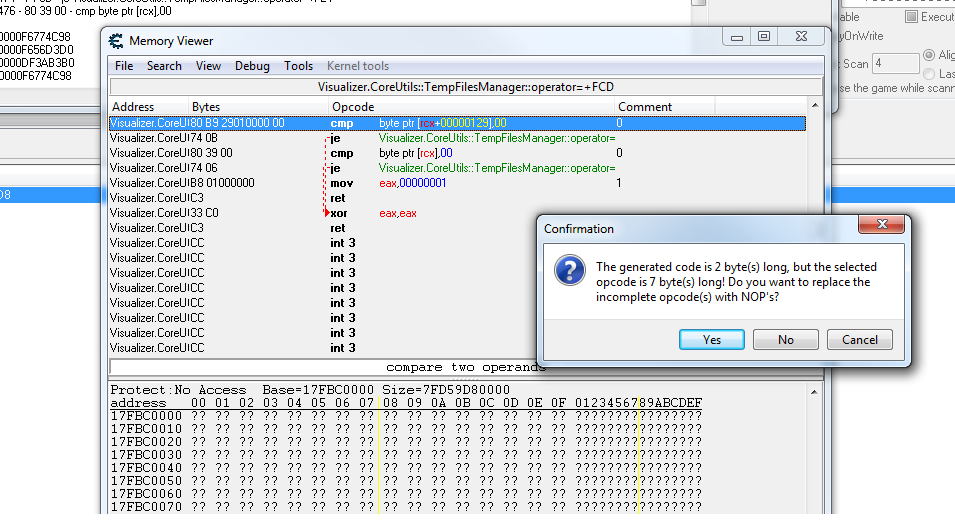Image resolution: width=955 pixels, height=522 pixels.
Task: Select the Alignment radio button
Action: pos(929,55)
